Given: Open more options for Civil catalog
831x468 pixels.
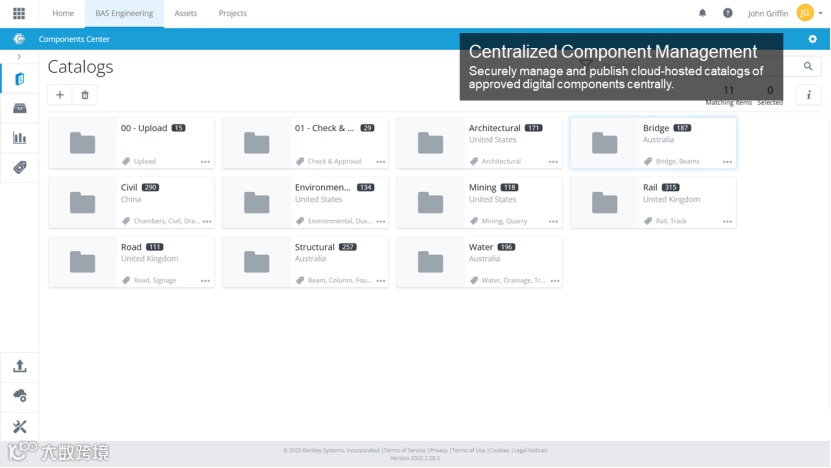Looking at the screenshot, I should tap(207, 222).
